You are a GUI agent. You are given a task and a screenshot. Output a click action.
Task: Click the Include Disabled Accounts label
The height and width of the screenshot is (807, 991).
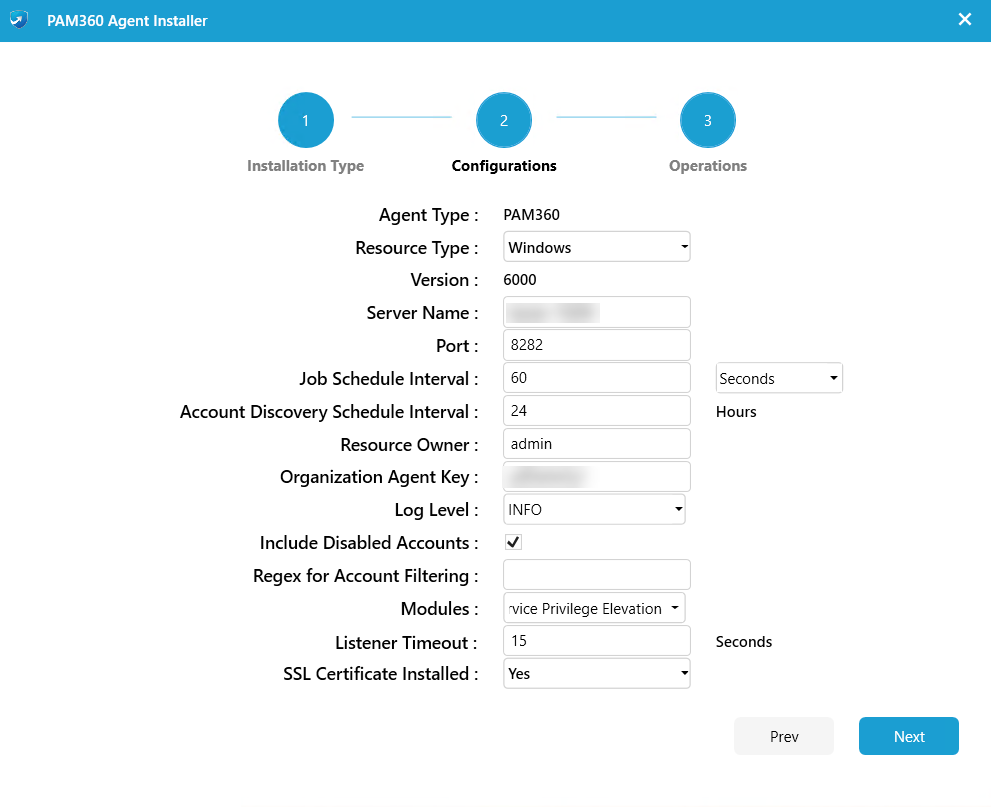point(369,543)
